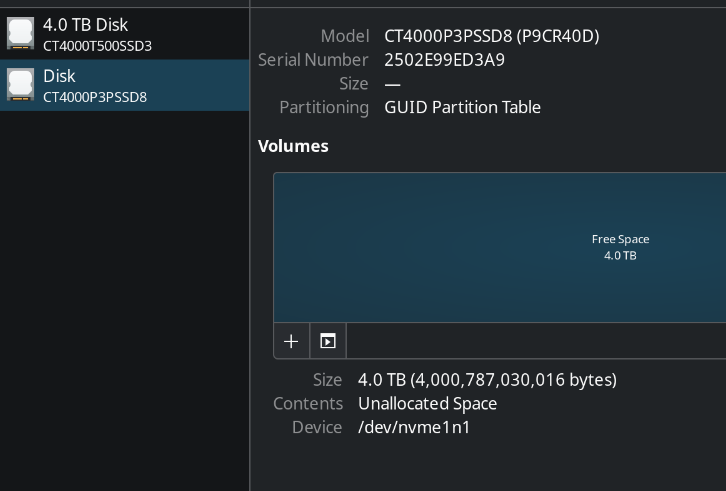The height and width of the screenshot is (491, 726).
Task: Click the Serial Number field label
Action: click(x=313, y=60)
